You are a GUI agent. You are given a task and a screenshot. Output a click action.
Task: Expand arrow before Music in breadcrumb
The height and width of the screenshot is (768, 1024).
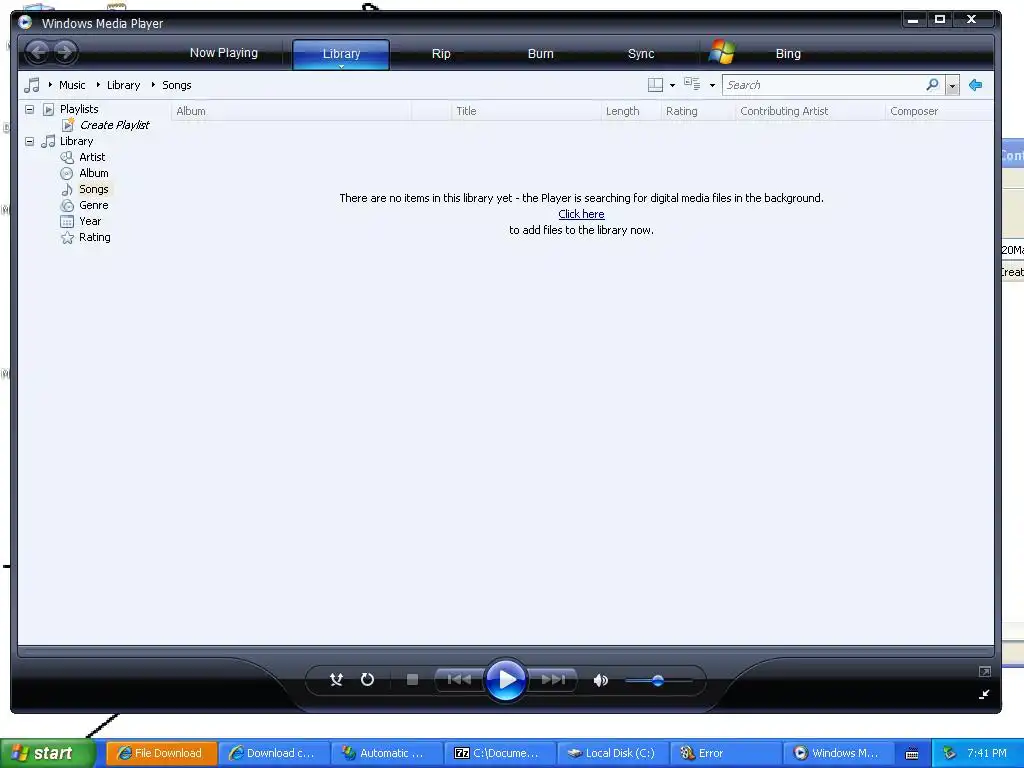[x=50, y=85]
